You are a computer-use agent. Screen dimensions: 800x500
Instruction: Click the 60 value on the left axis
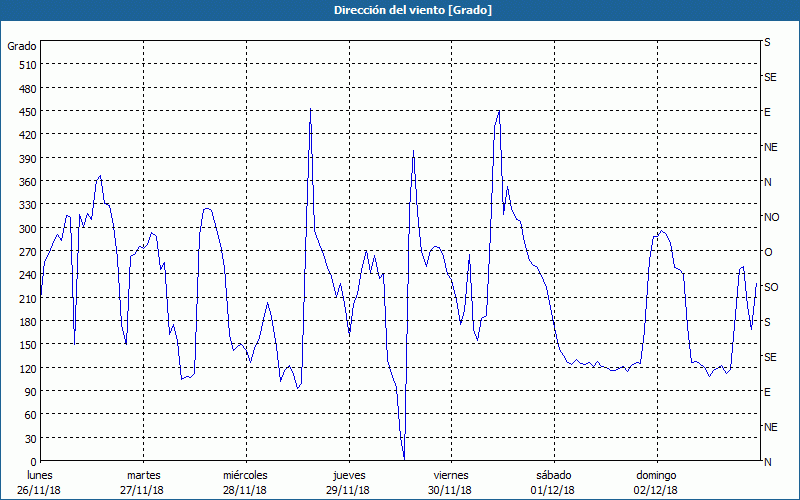(30, 415)
